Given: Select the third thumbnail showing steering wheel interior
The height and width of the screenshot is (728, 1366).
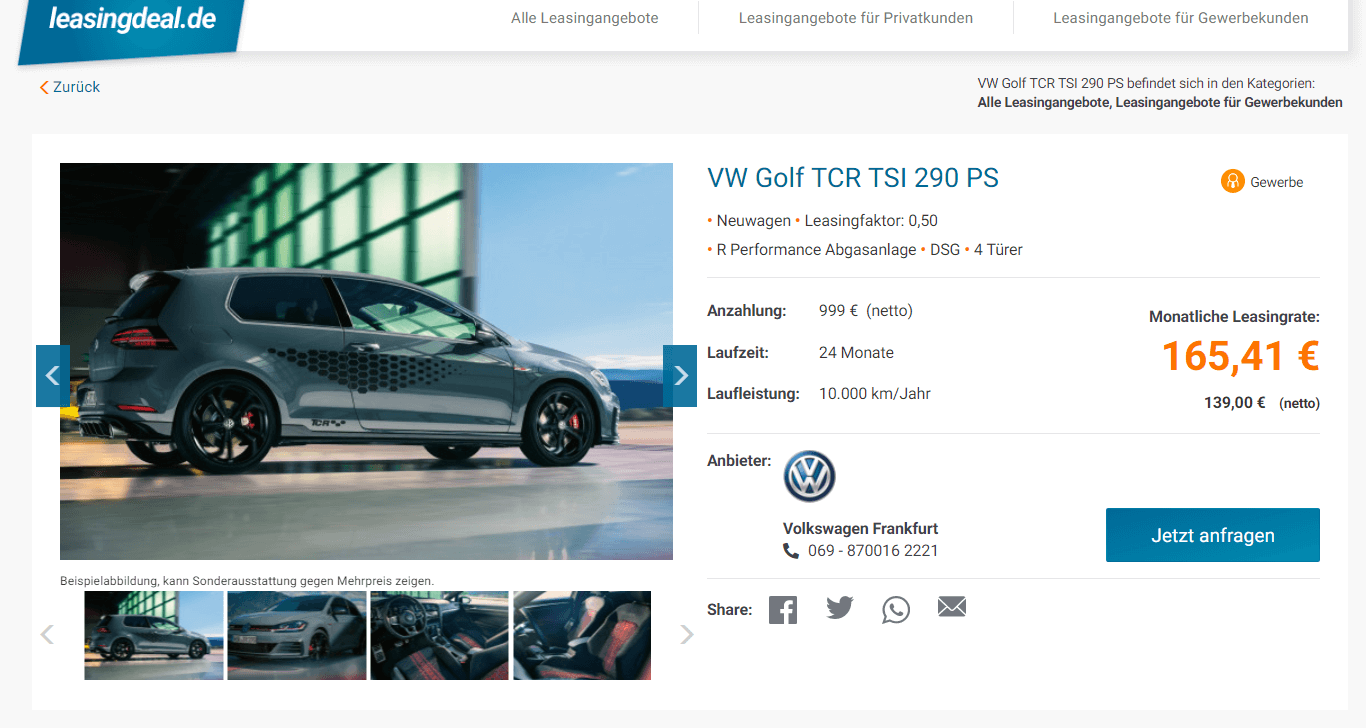Looking at the screenshot, I should [440, 635].
